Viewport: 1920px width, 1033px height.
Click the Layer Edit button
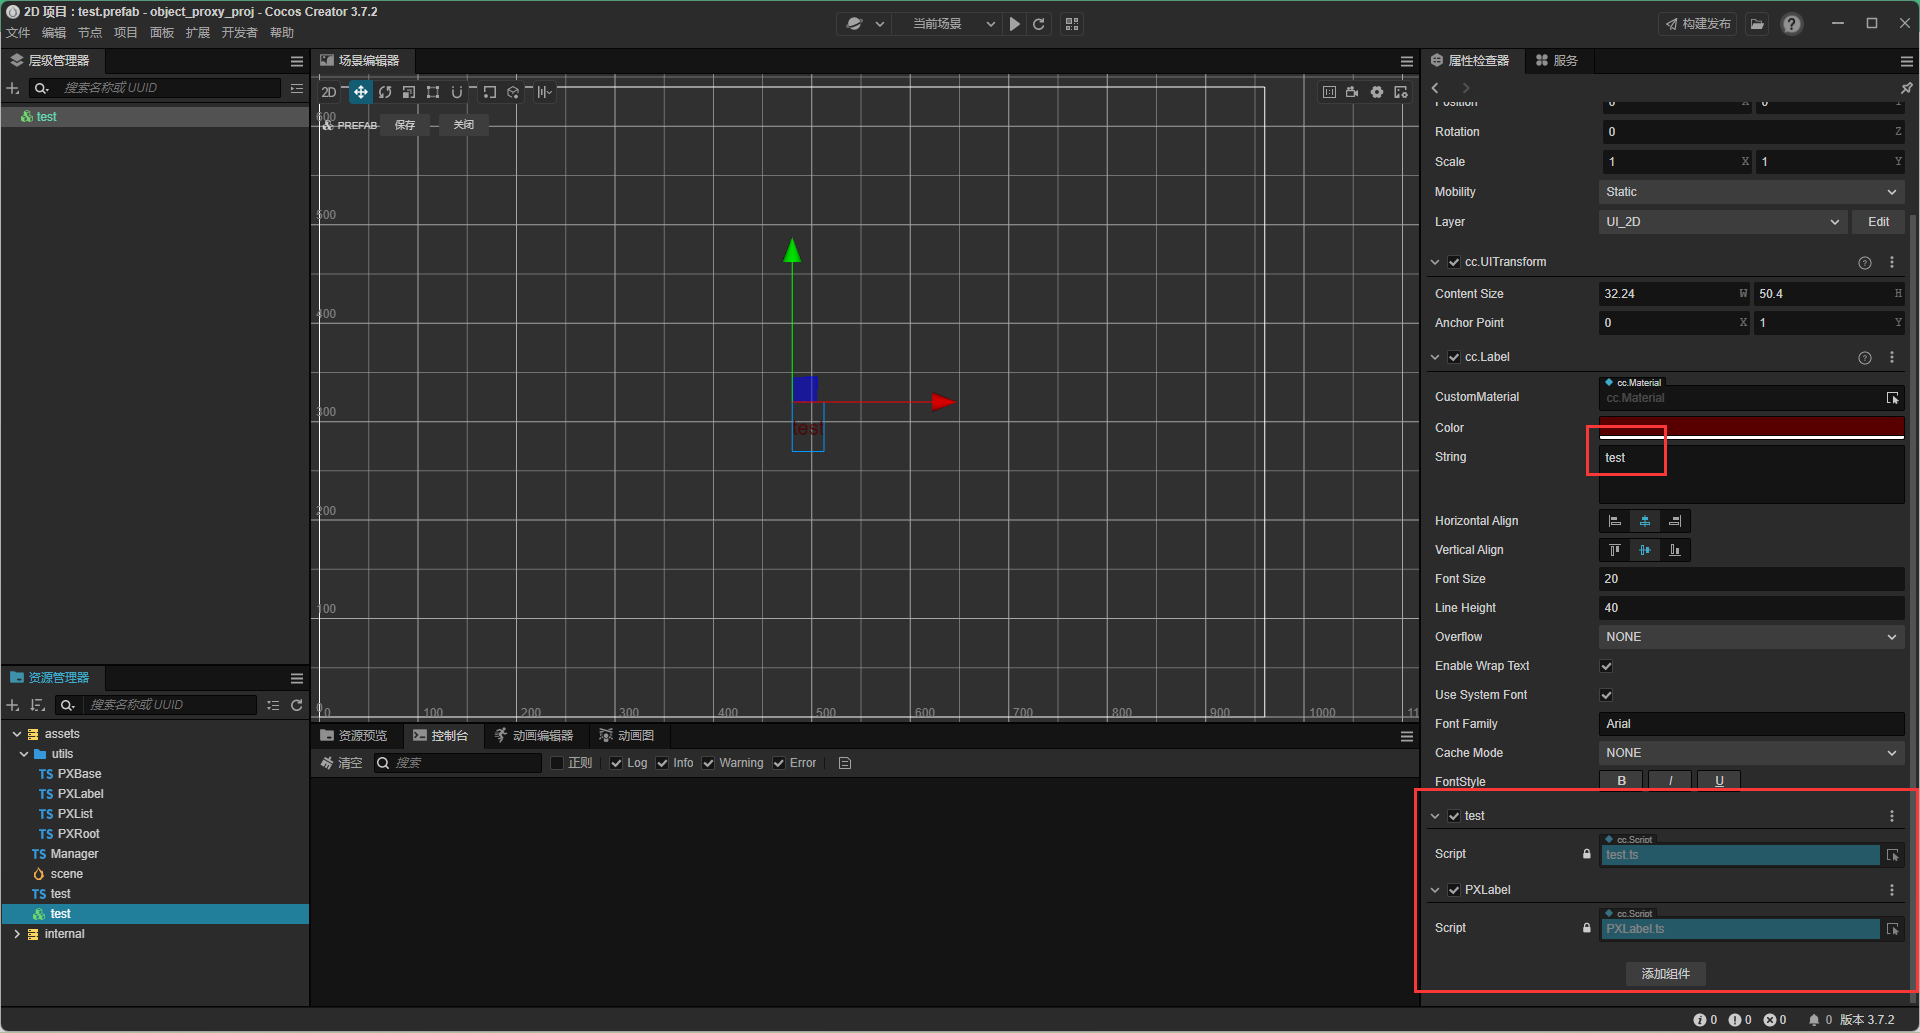click(1878, 222)
